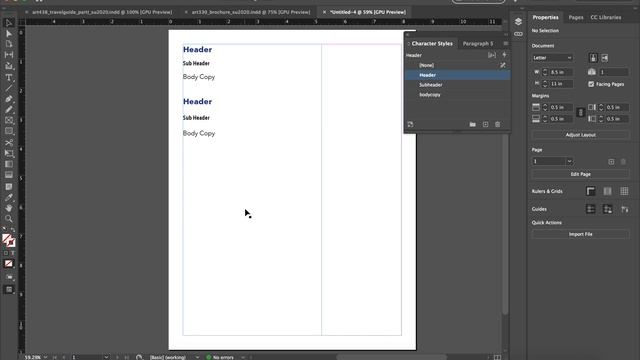Select the [None] character style

tap(457, 65)
